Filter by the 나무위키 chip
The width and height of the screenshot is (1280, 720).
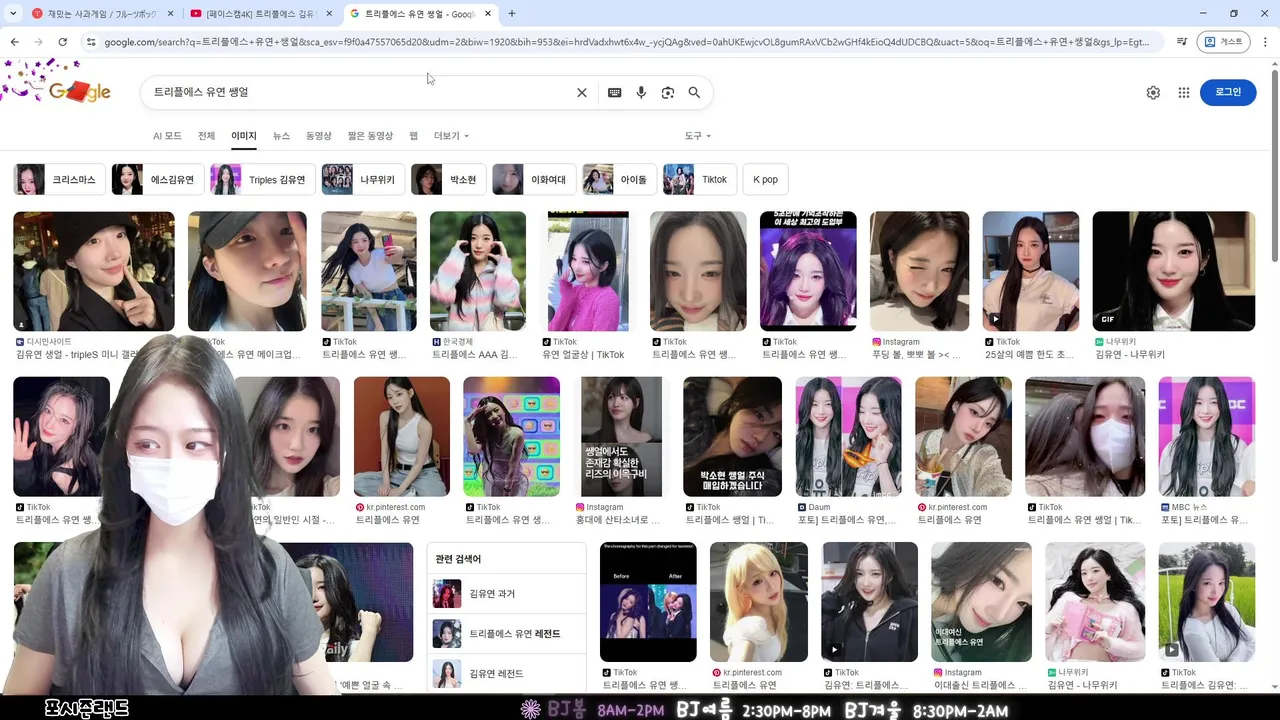pyautogui.click(x=363, y=180)
